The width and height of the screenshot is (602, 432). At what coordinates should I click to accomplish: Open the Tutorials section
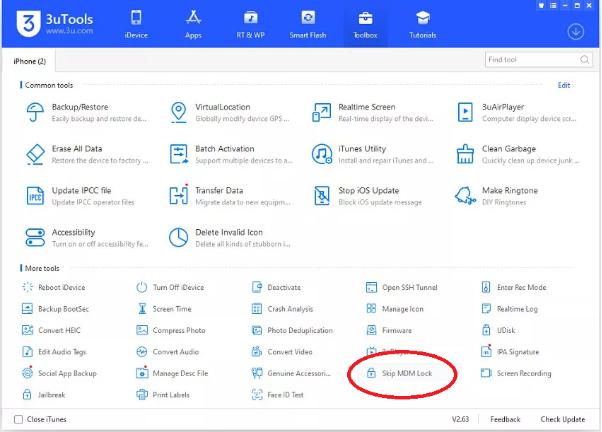click(x=423, y=25)
